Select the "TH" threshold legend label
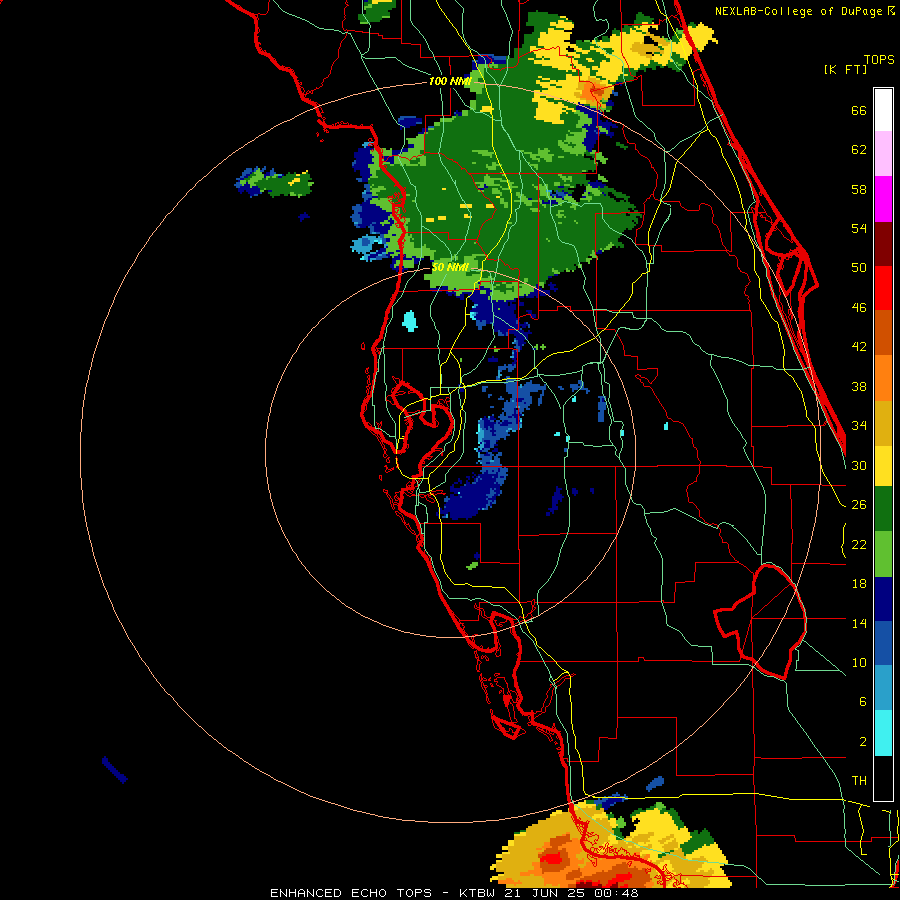This screenshot has height=900, width=900. point(859,781)
